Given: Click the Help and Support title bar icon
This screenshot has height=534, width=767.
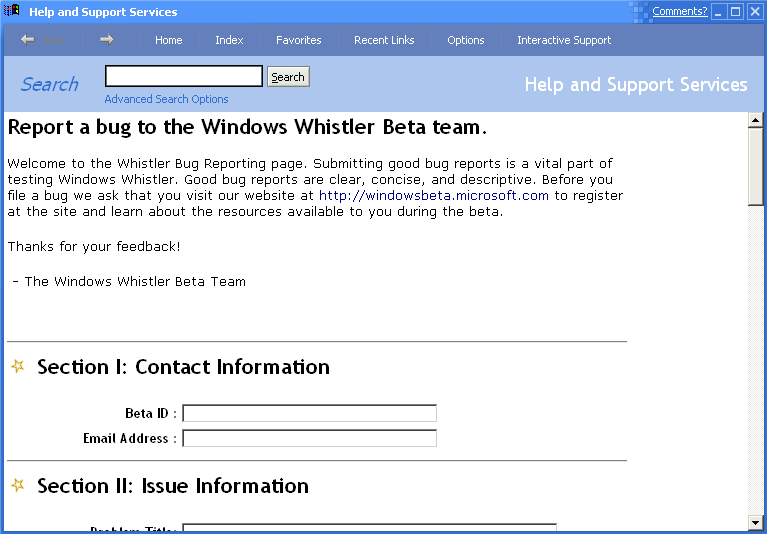Looking at the screenshot, I should (11, 10).
